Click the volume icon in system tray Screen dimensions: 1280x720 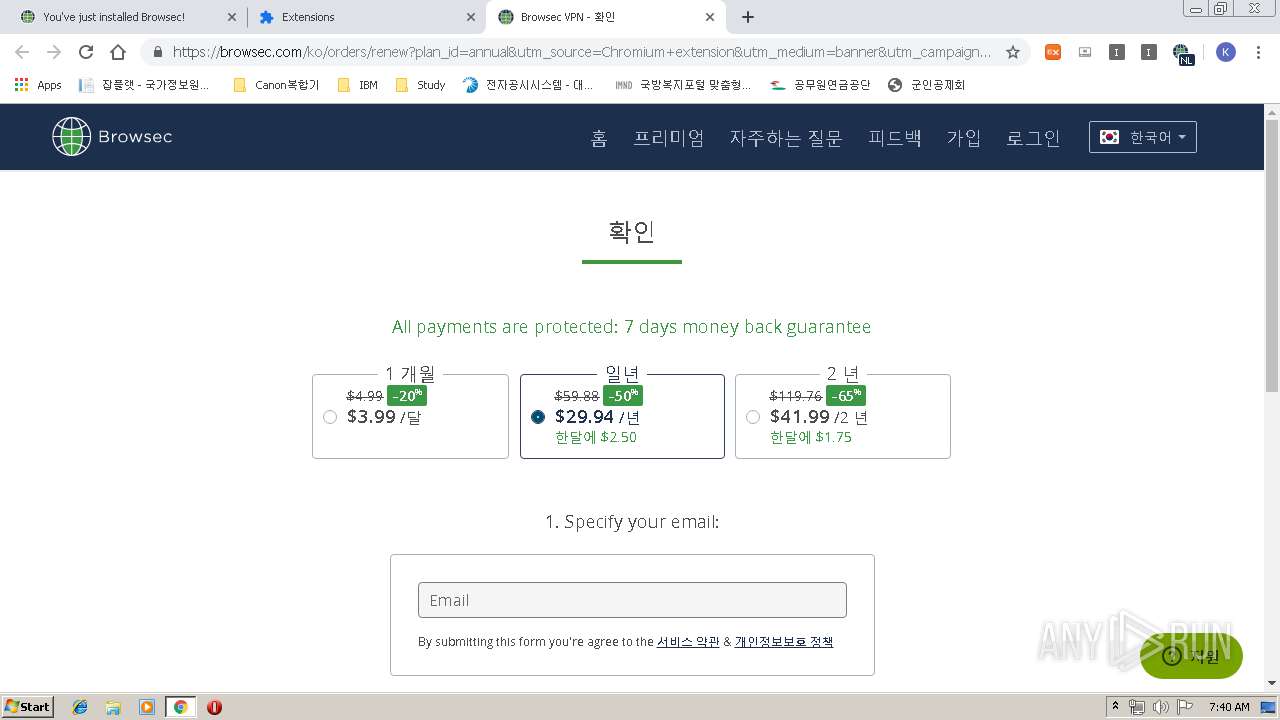click(x=1160, y=707)
